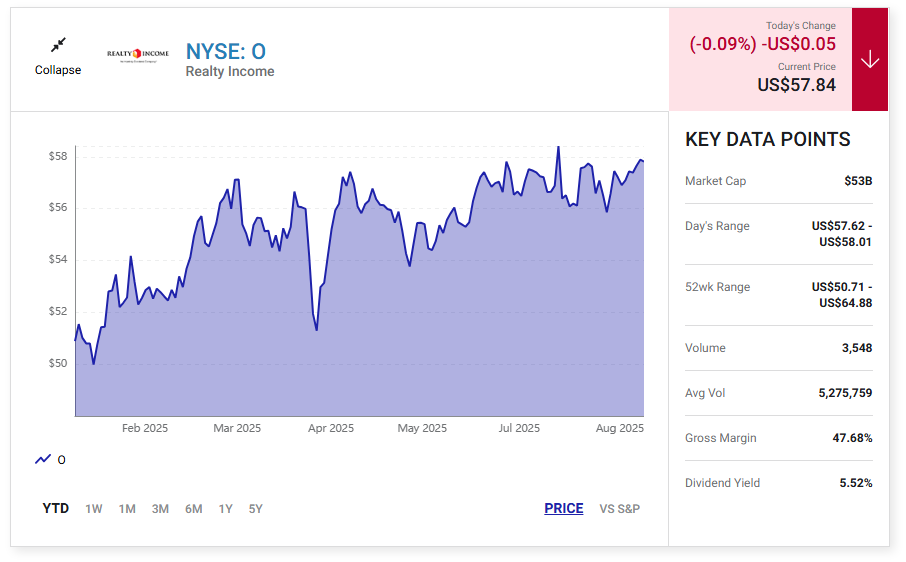Screen dimensions: 906x562
Task: Click the $53B market cap value
Action: tap(858, 181)
